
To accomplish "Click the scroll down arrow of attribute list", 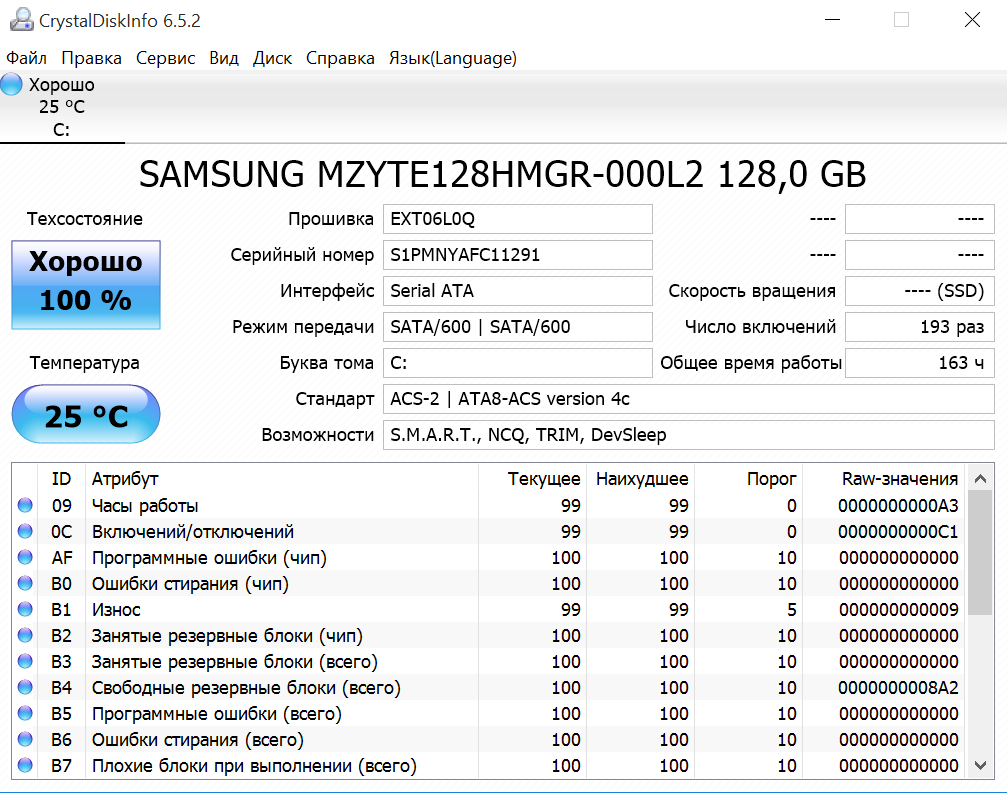I will [x=980, y=765].
